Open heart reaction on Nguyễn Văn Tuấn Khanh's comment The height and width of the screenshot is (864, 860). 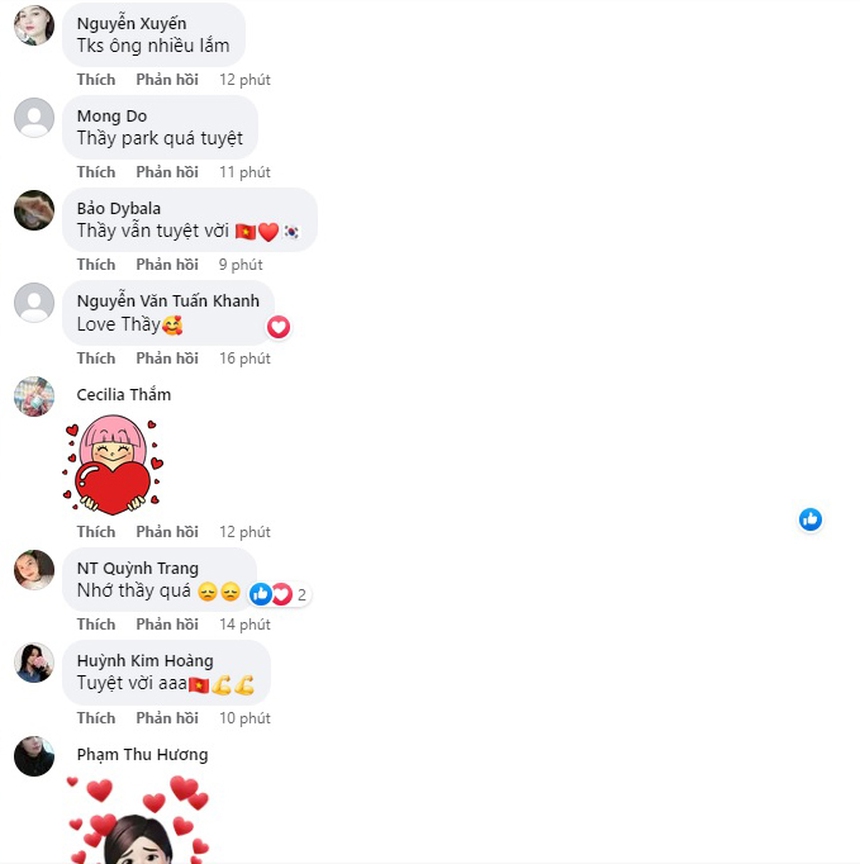(x=278, y=327)
